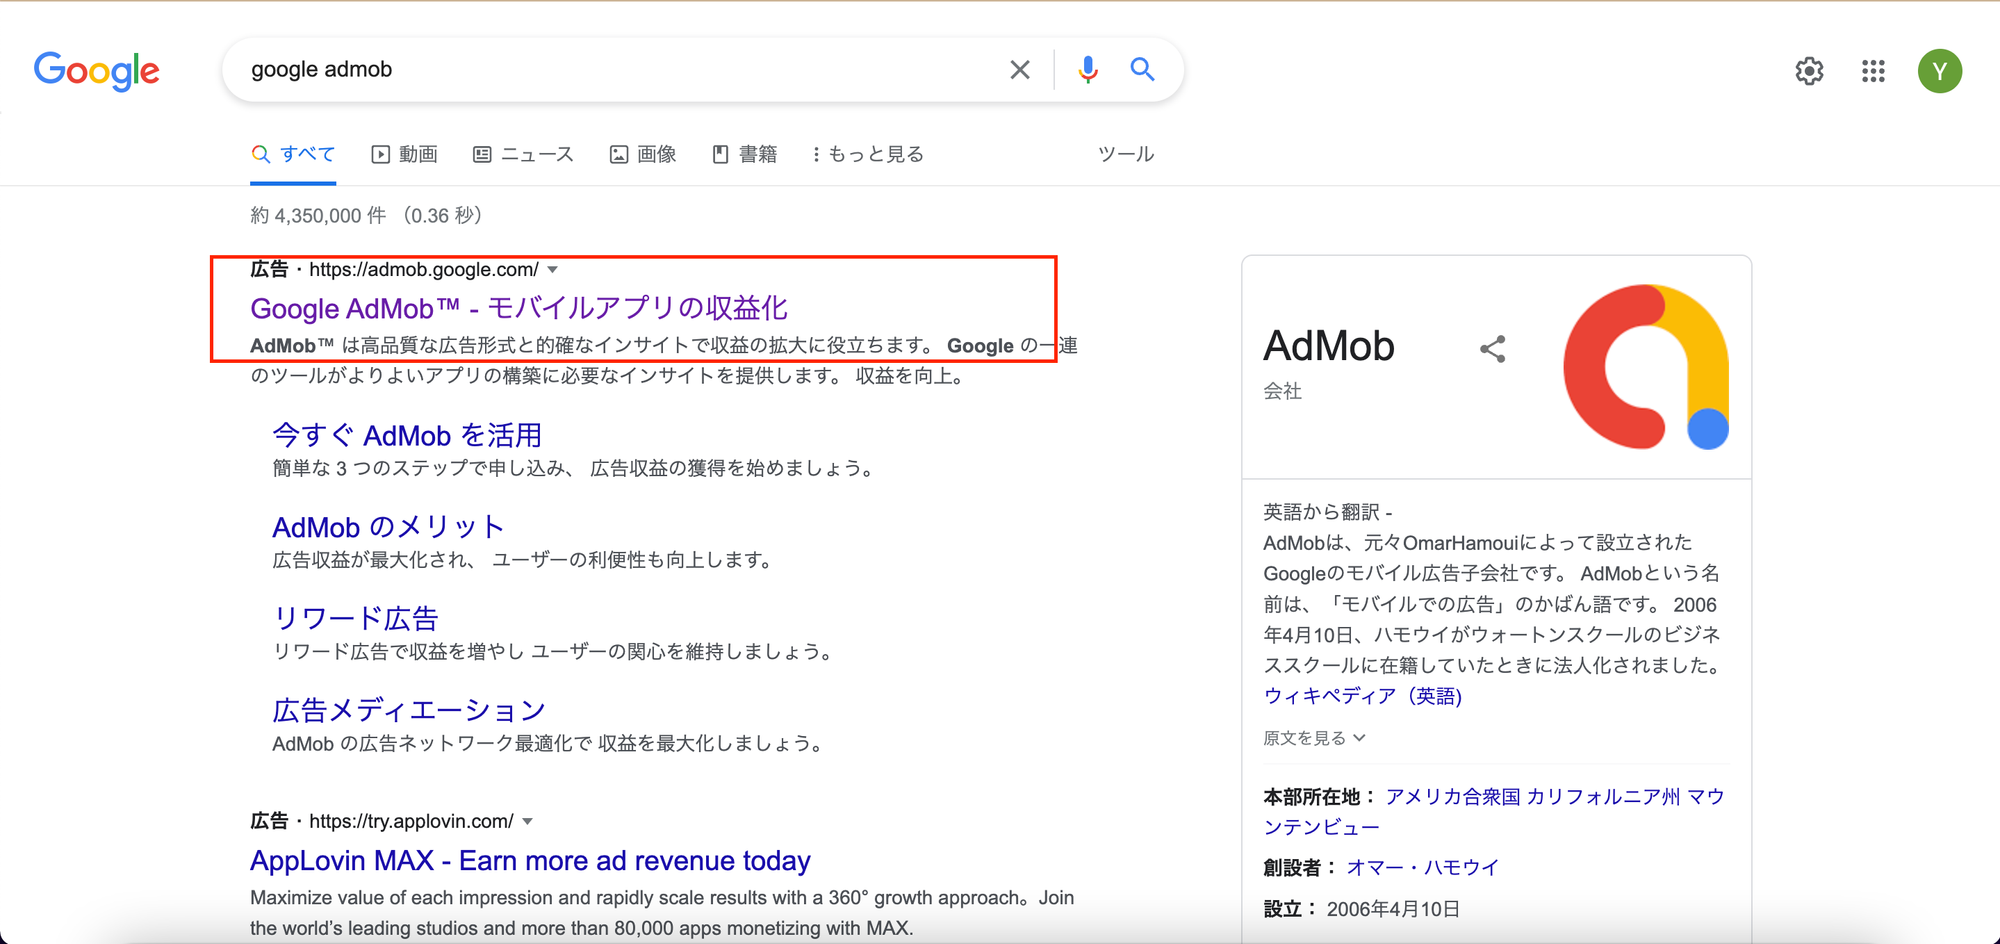Screen dimensions: 2000x944
Task: Start voice search with microphone icon
Action: [x=1088, y=69]
